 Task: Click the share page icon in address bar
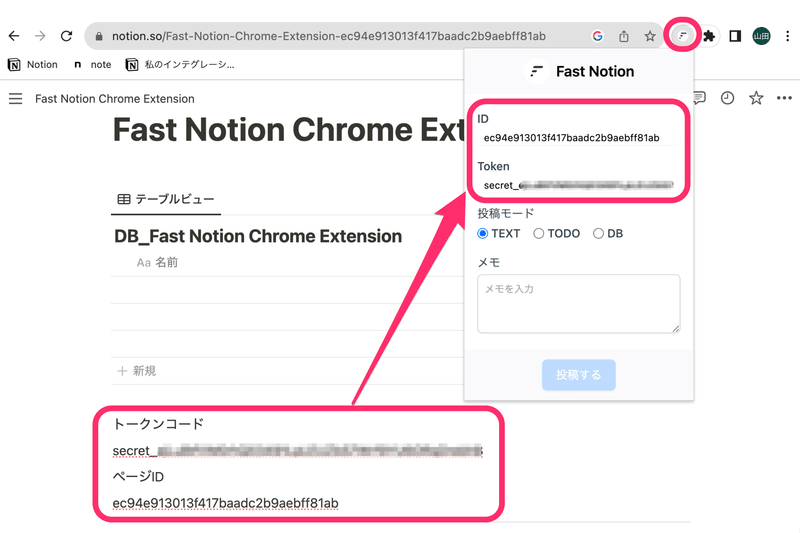pos(623,36)
